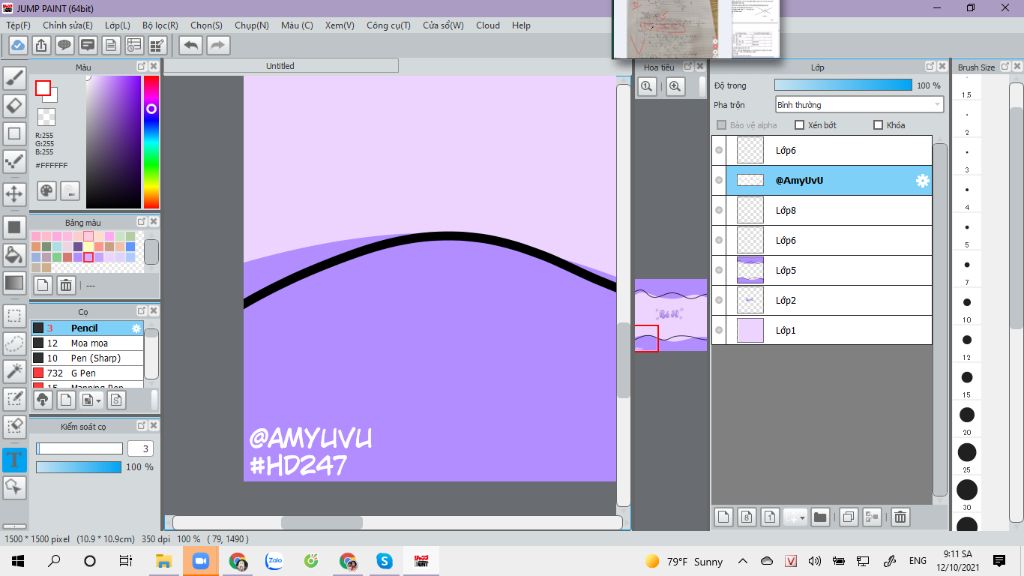1024x576 pixels.
Task: Toggle visibility of layer Lớp5
Action: click(719, 270)
